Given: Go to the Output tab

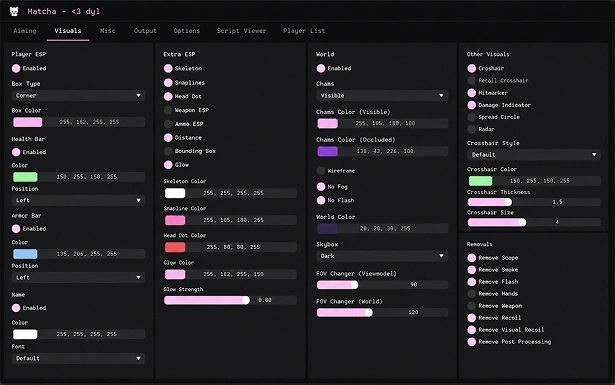Looking at the screenshot, I should [x=145, y=31].
